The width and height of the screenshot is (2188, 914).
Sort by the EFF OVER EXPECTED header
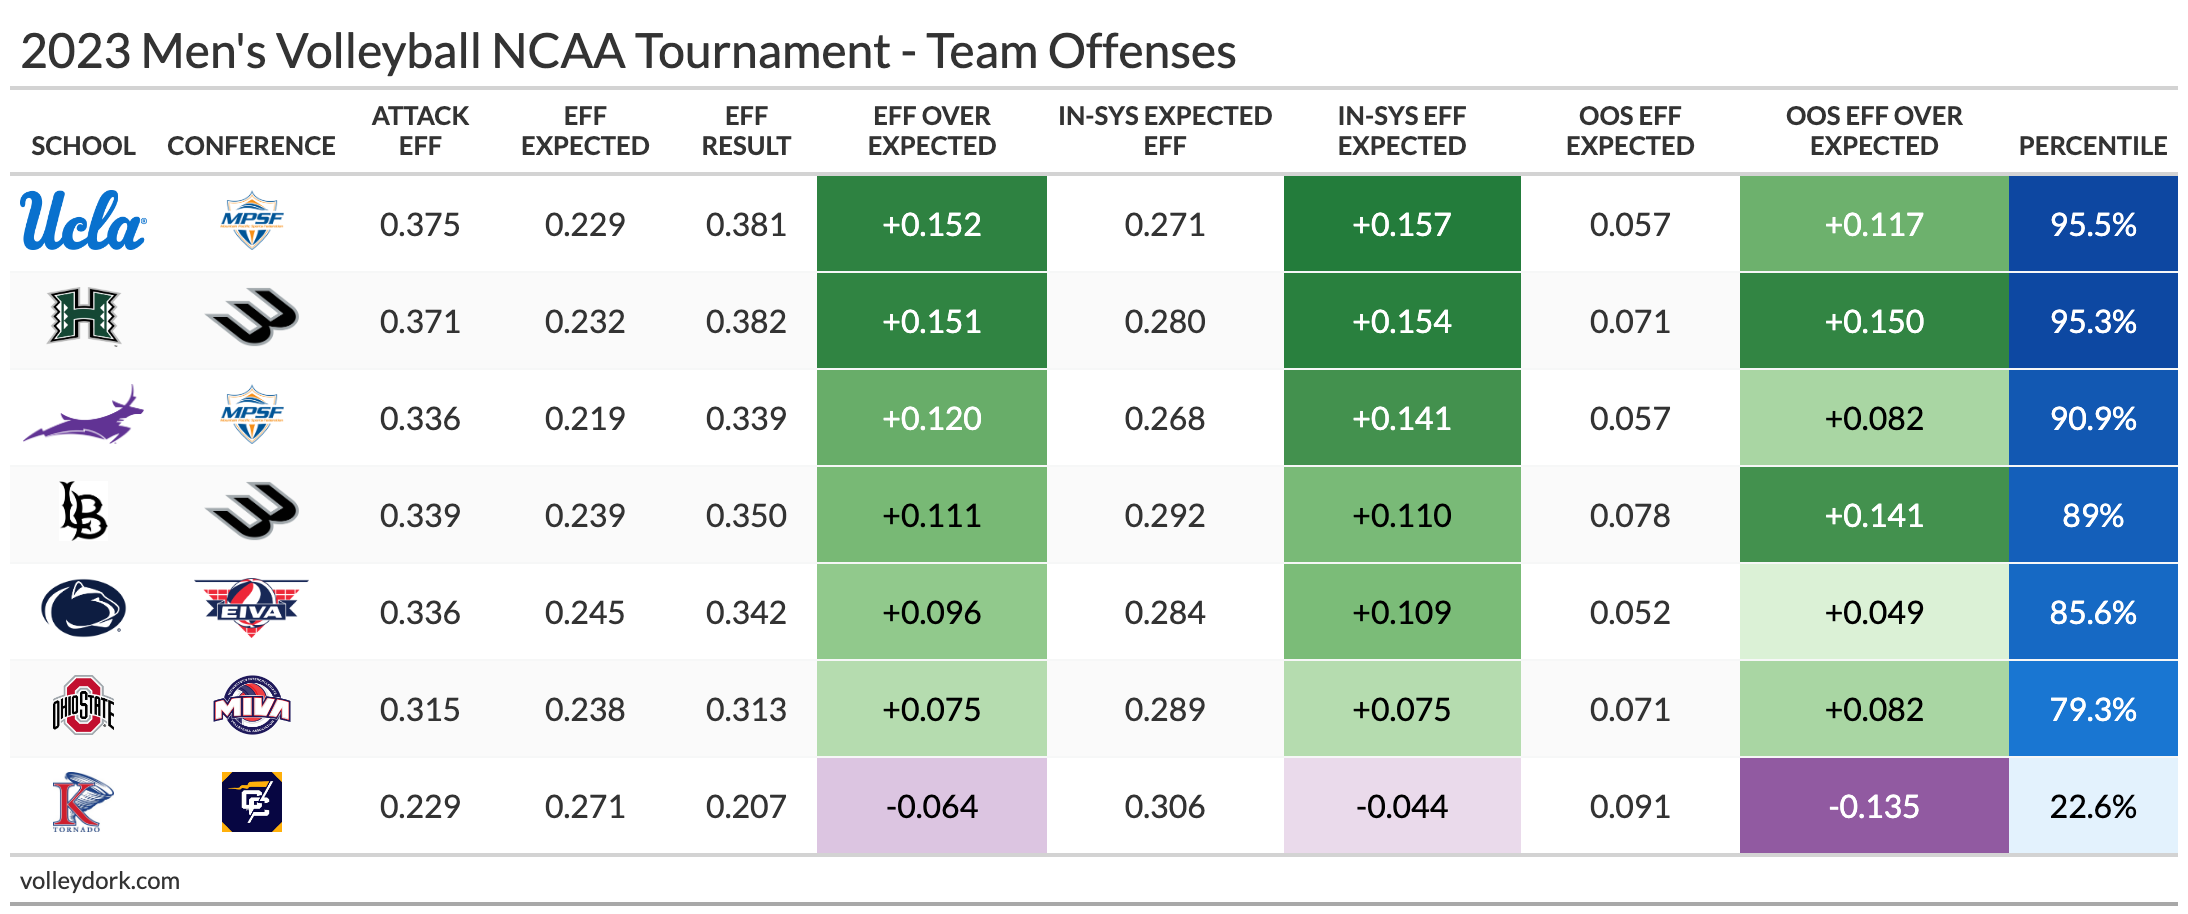point(931,131)
